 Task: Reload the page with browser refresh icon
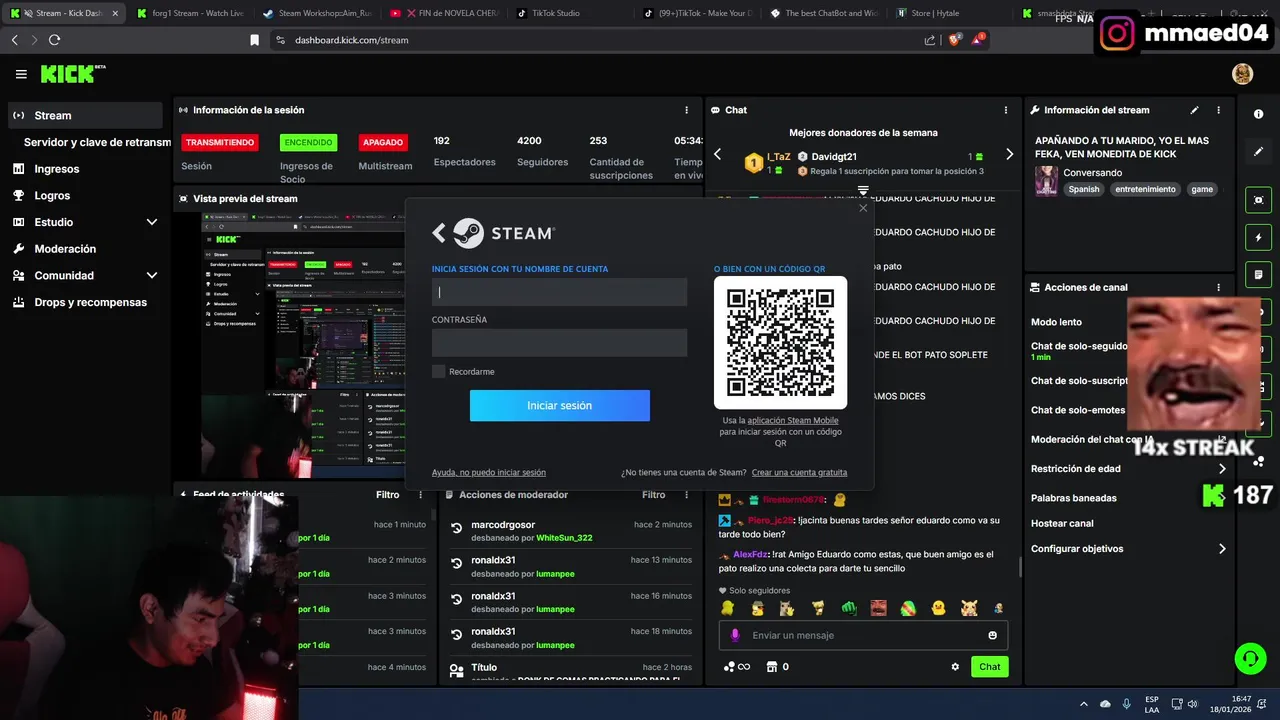(x=54, y=40)
